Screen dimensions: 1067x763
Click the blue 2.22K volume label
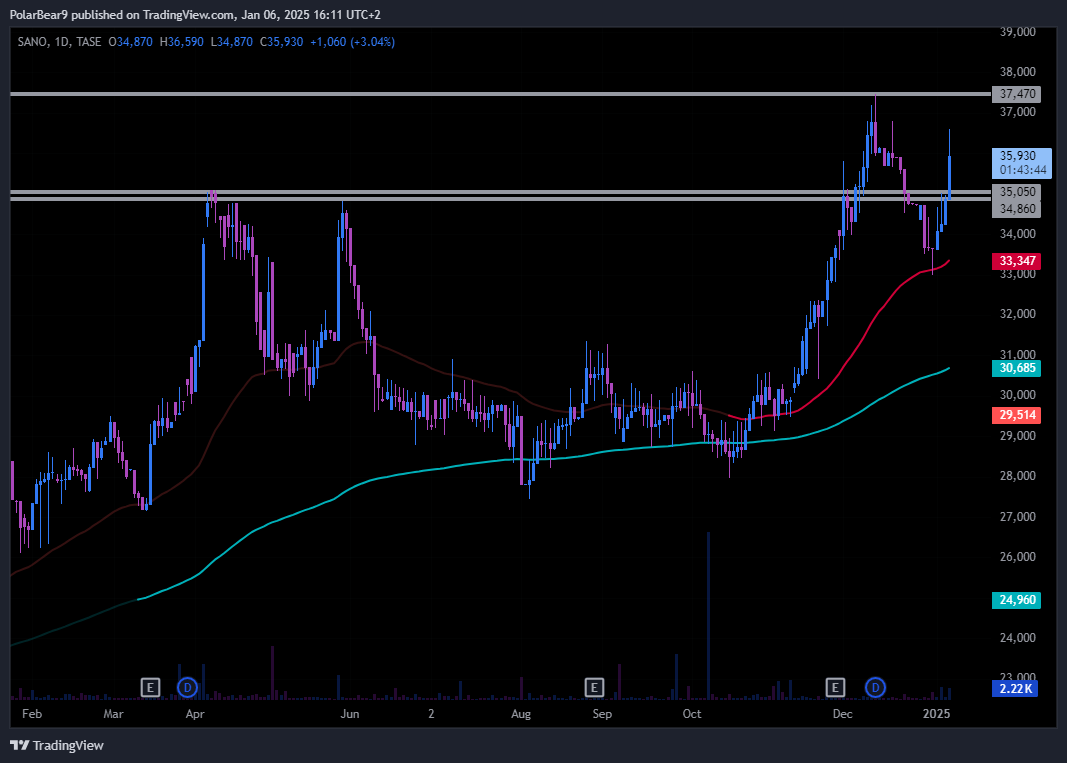point(1015,689)
